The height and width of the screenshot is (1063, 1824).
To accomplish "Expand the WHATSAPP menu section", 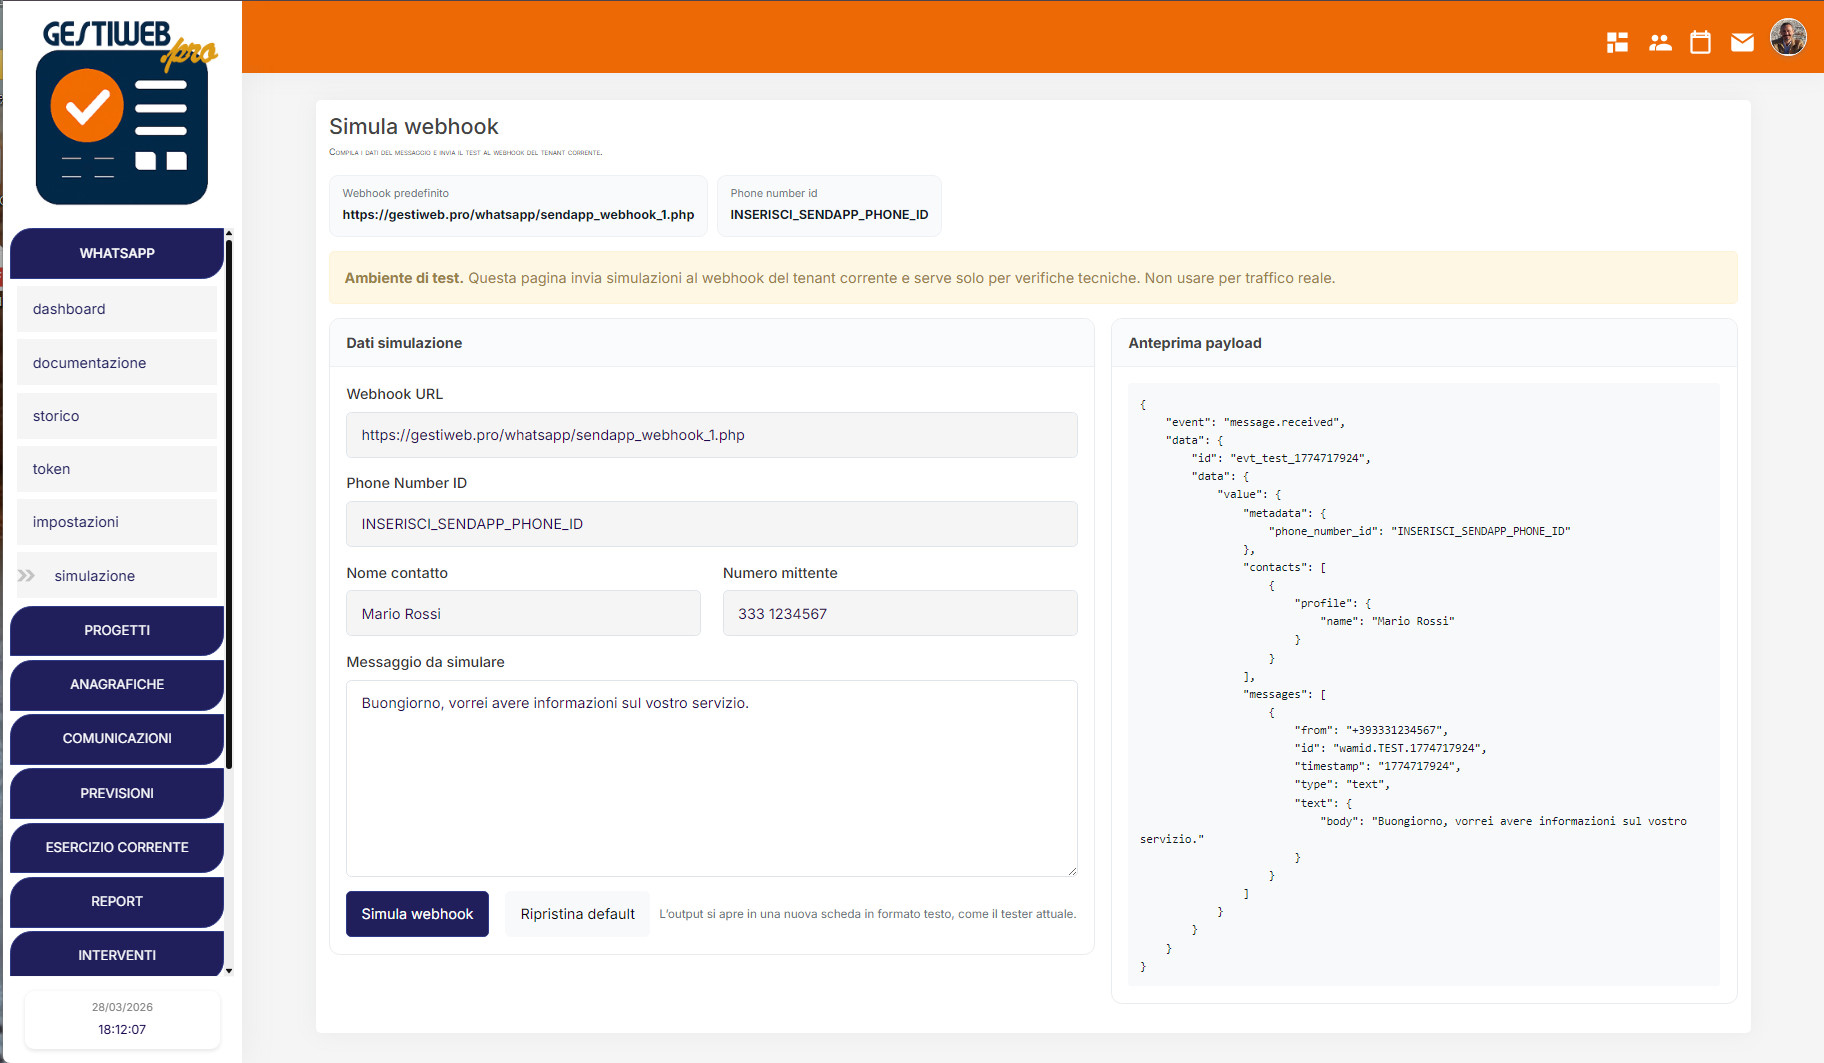I will (x=117, y=253).
